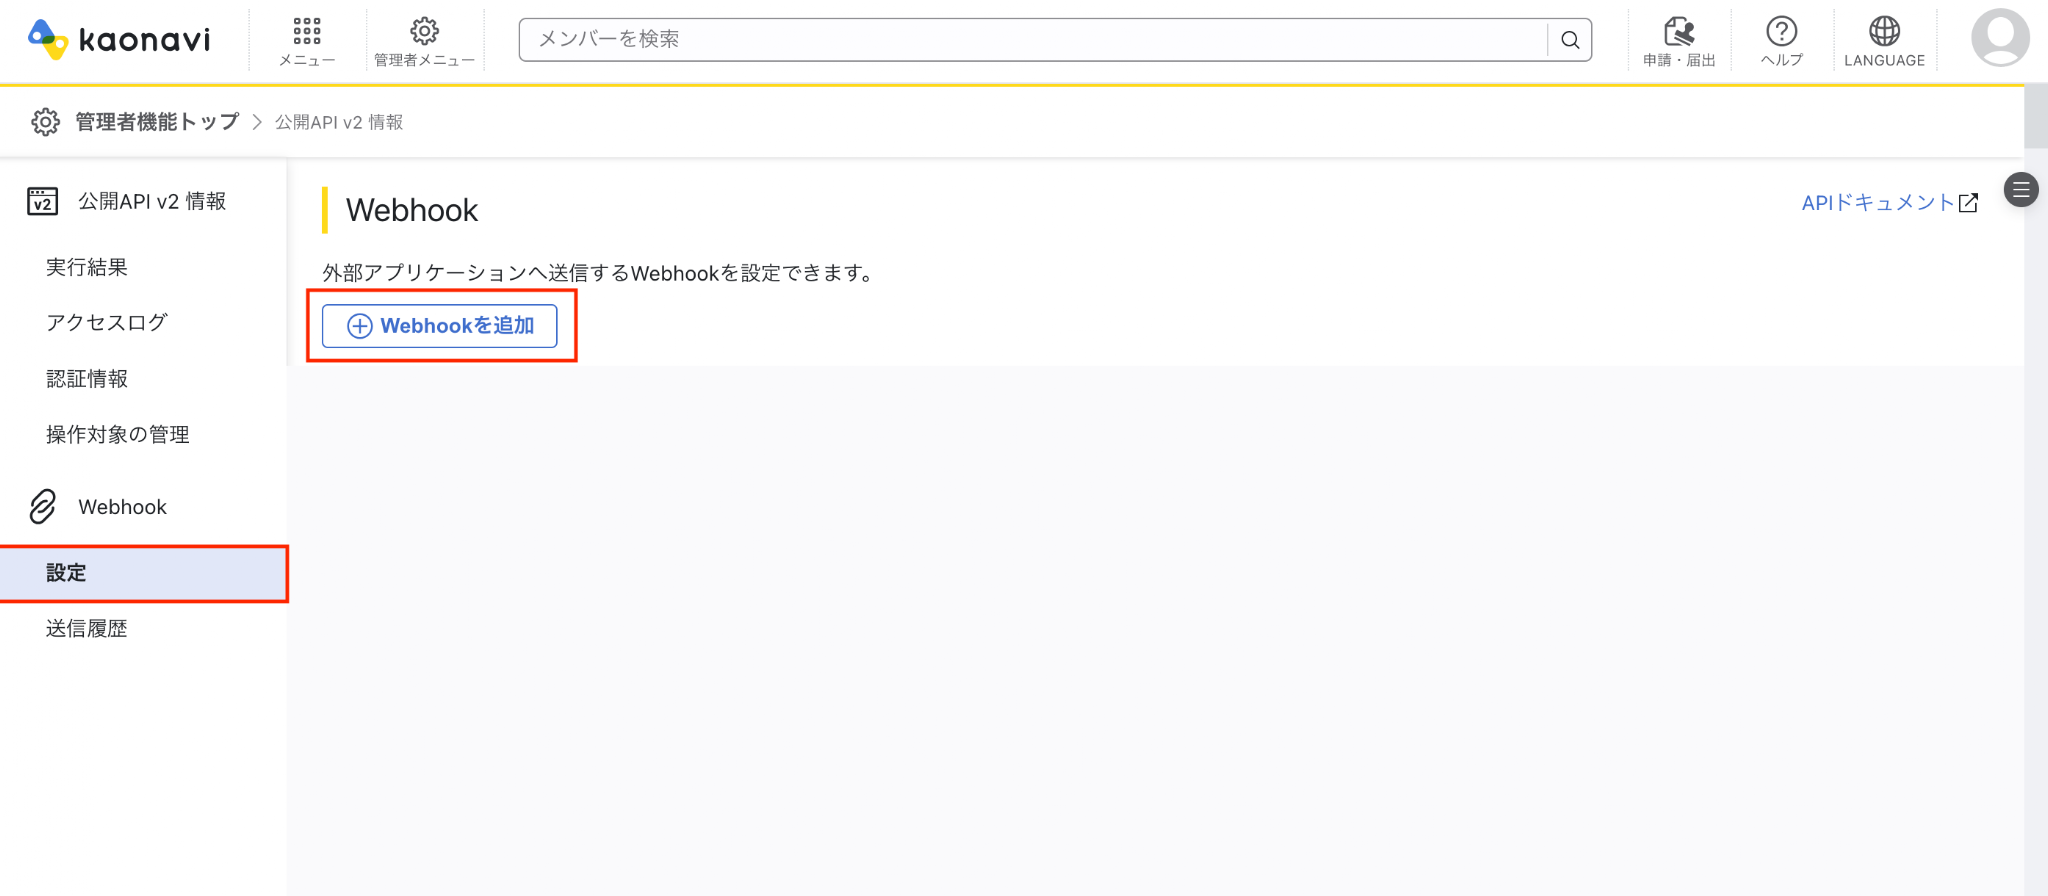Viewport: 2048px width, 896px height.
Task: Click the Webhook paperclip sidebar icon
Action: coord(43,507)
